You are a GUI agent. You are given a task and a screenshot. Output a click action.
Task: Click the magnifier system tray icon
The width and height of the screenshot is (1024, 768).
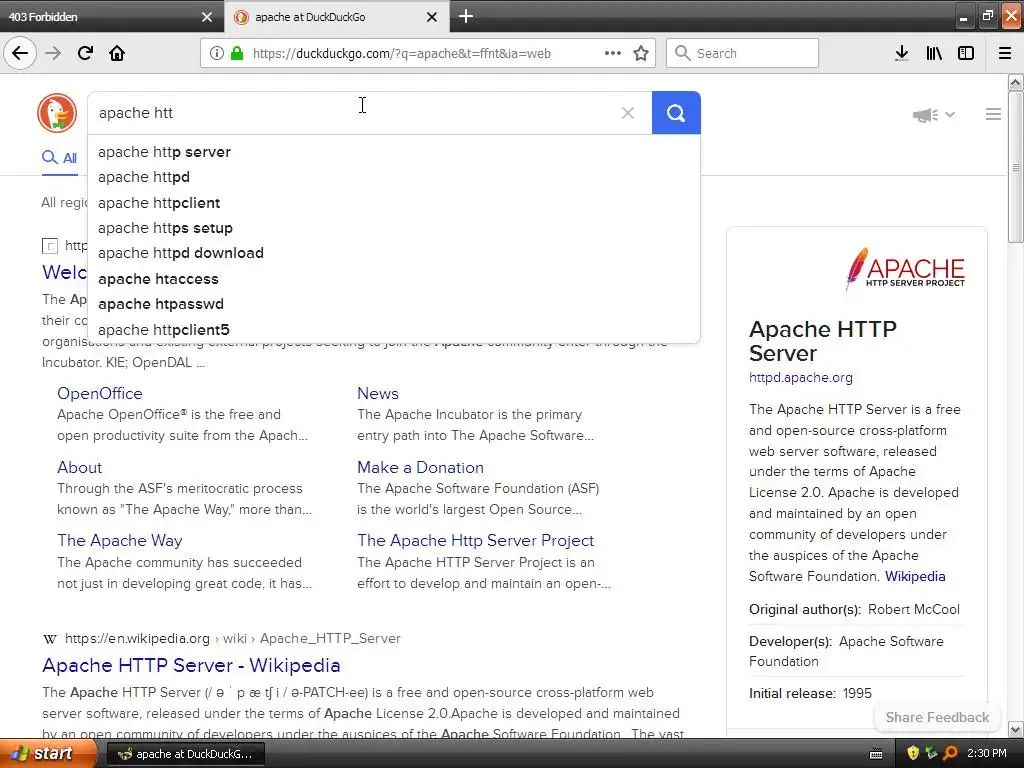pos(950,754)
